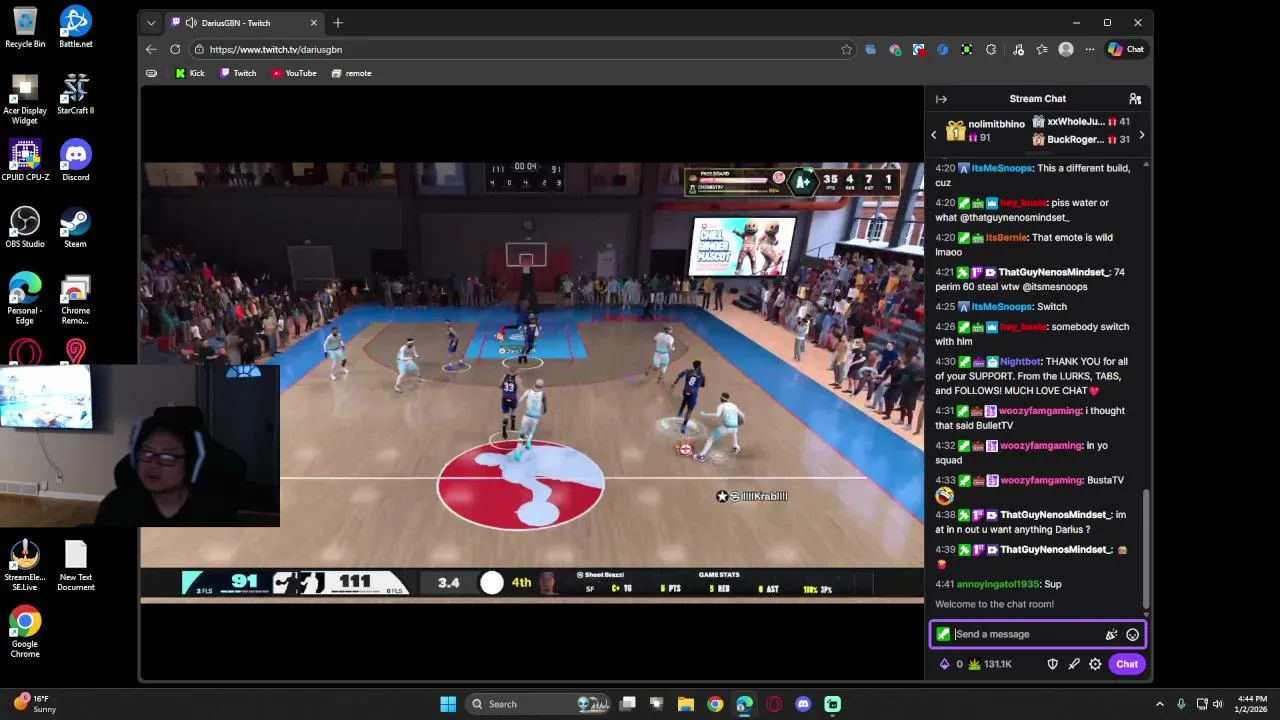Open the media music control icon
The image size is (1280, 720).
(1018, 49)
